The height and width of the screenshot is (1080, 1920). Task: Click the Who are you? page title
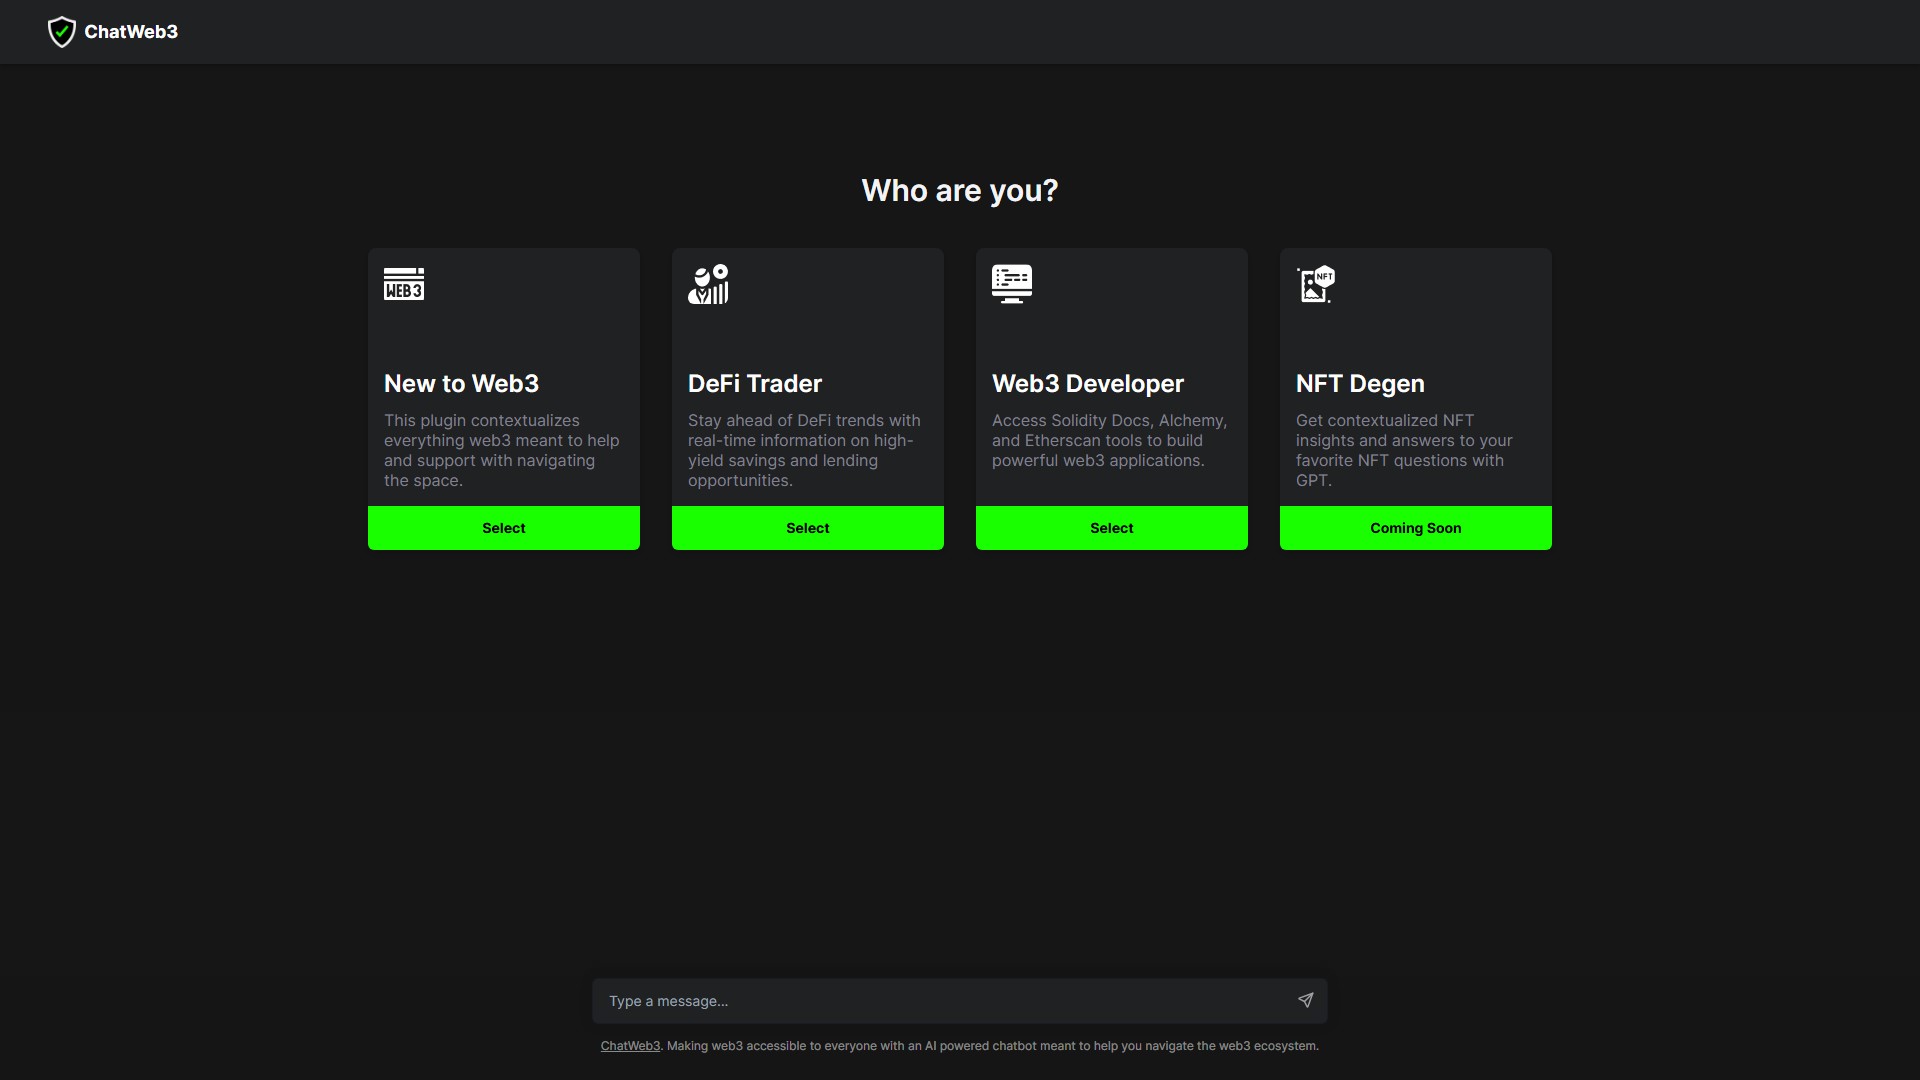click(x=959, y=190)
